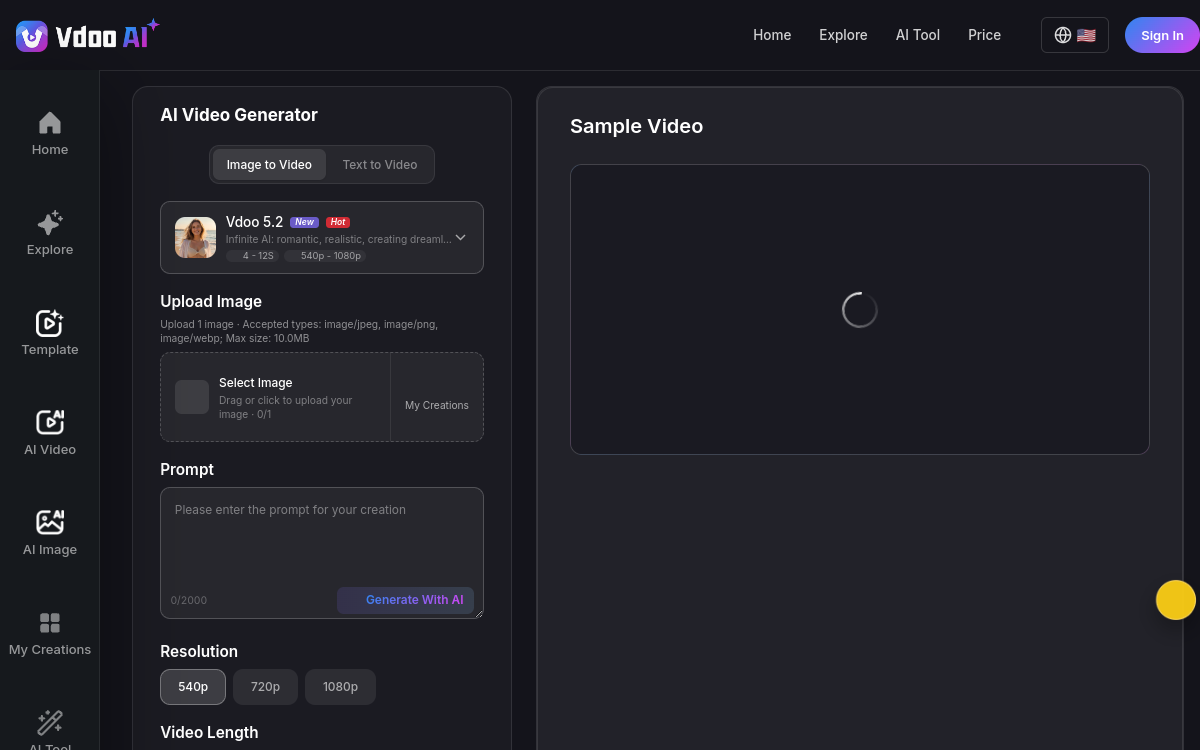The width and height of the screenshot is (1200, 750).
Task: Open the language selector with US flag
Action: (1075, 35)
